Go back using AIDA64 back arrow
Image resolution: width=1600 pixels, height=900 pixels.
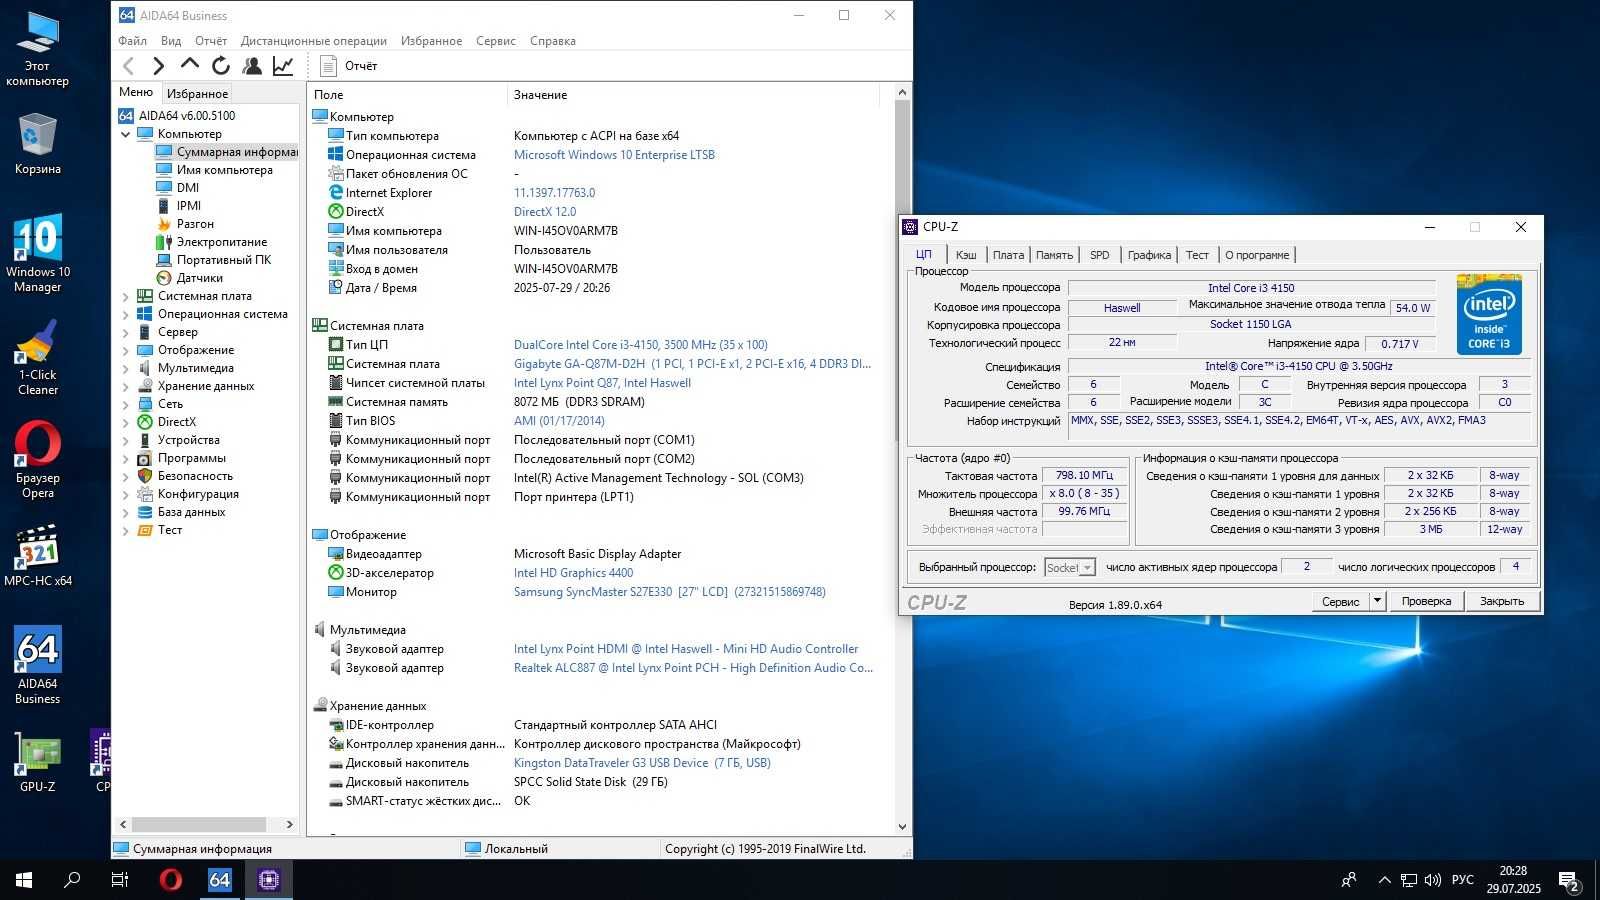click(x=128, y=66)
